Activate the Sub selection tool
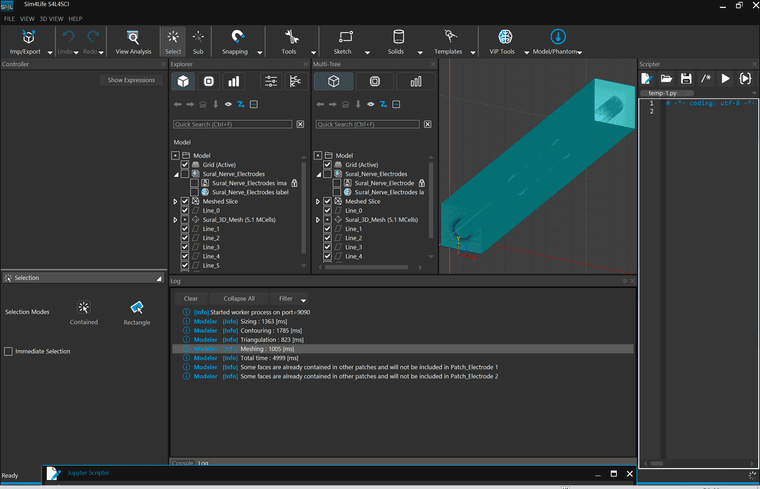The width and height of the screenshot is (760, 489). pyautogui.click(x=198, y=42)
